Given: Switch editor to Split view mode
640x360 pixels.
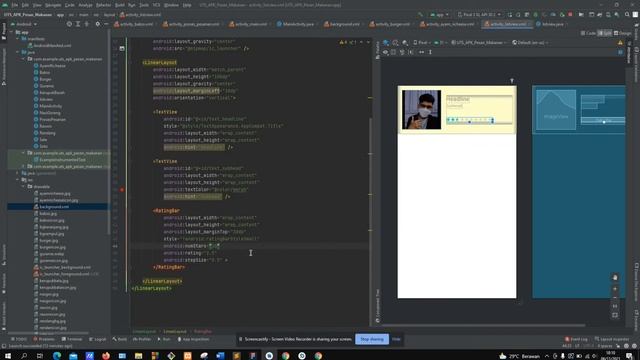Looking at the screenshot, I should click(x=605, y=33).
